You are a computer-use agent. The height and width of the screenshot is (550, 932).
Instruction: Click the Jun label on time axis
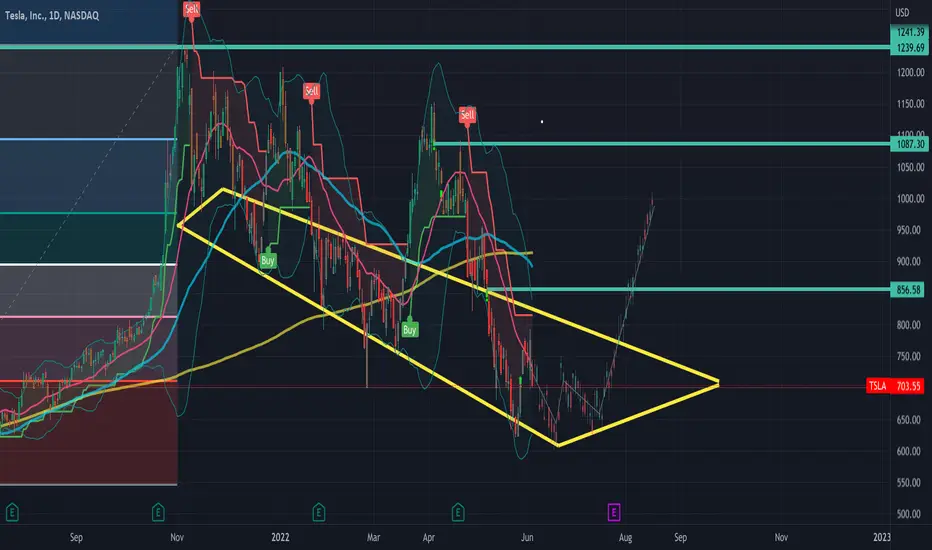point(527,538)
